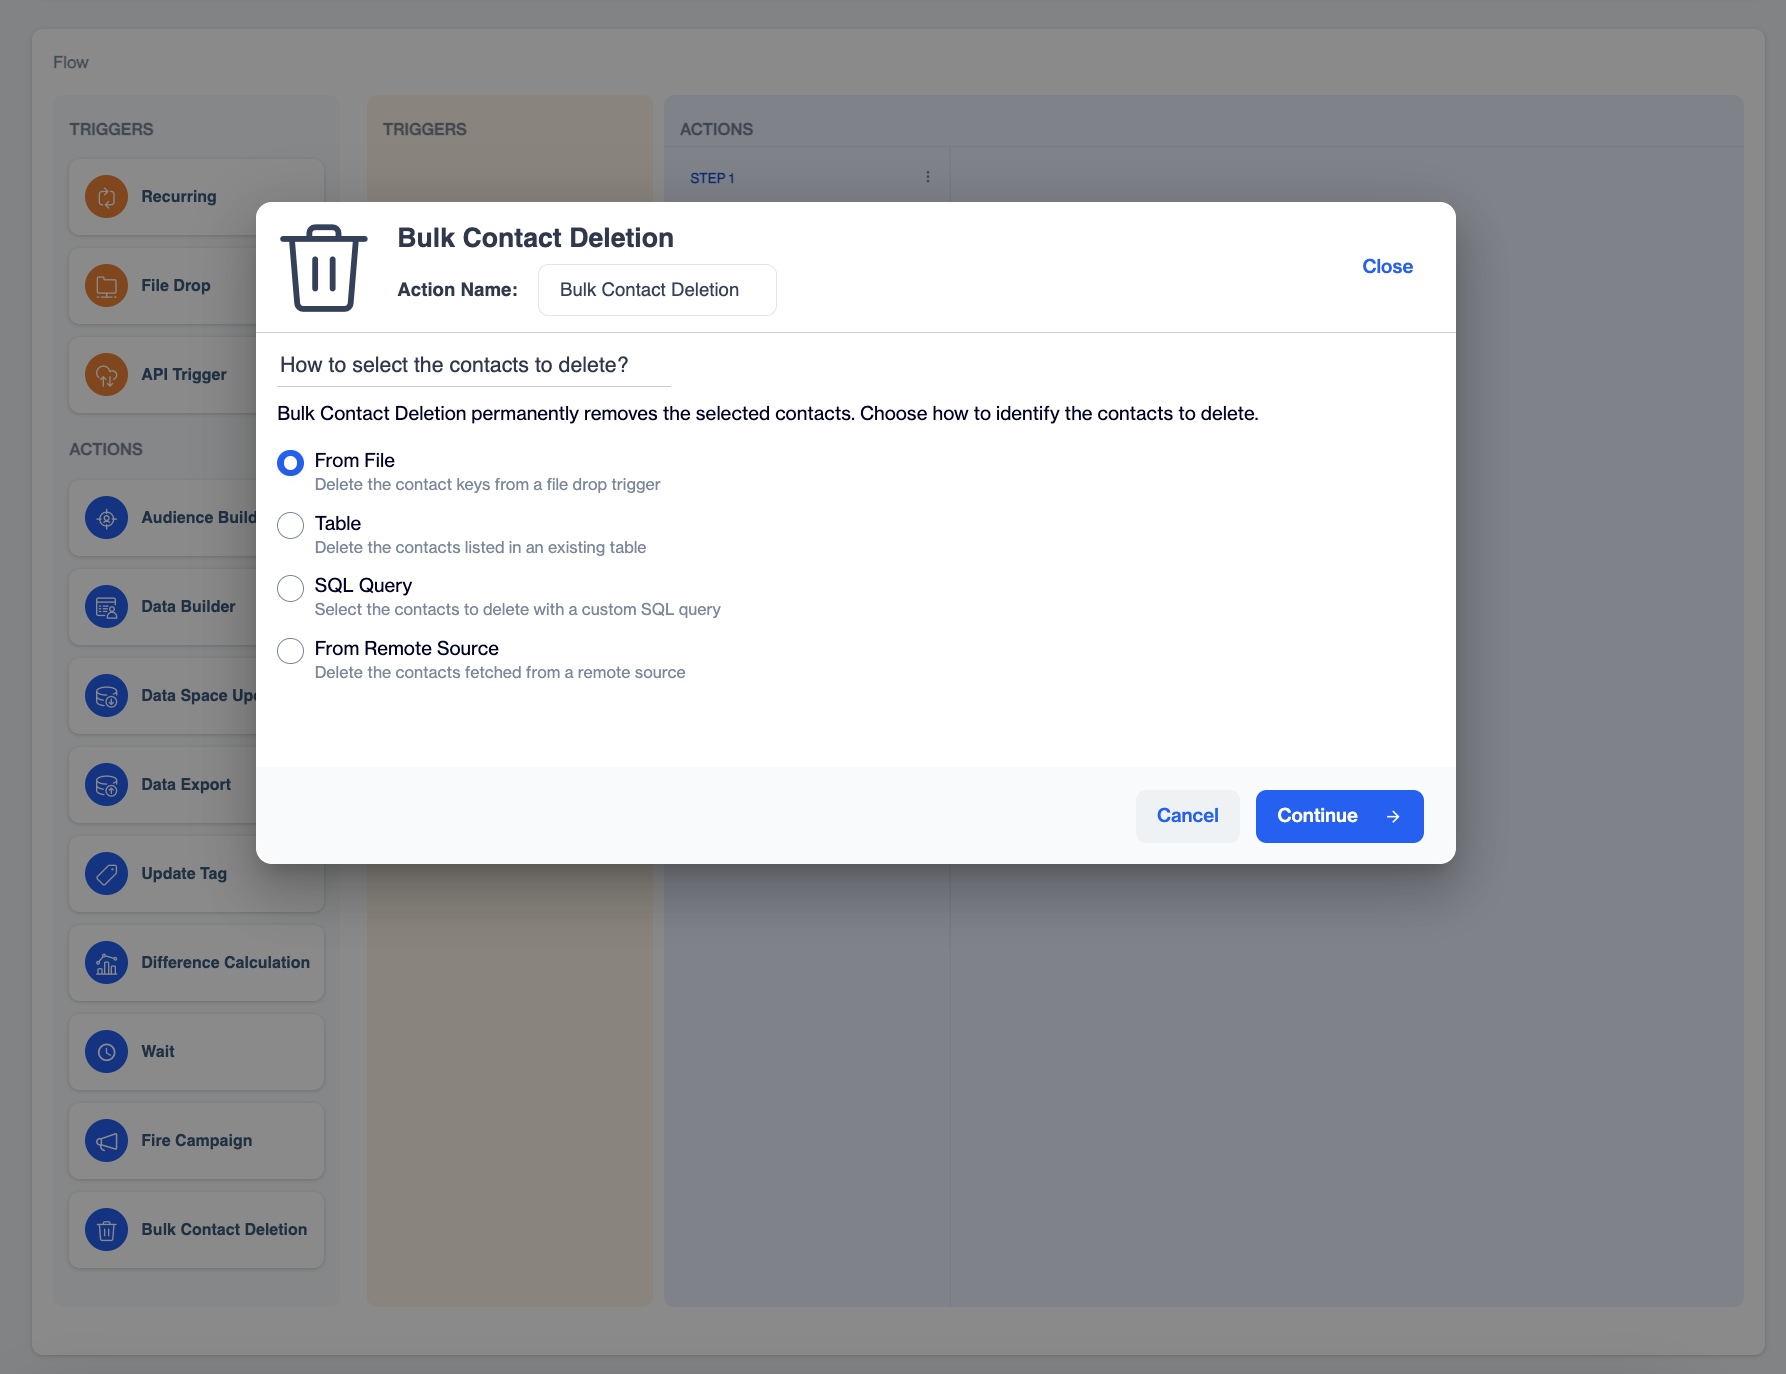The width and height of the screenshot is (1786, 1374).
Task: Click the File Drop trigger icon
Action: coord(106,286)
